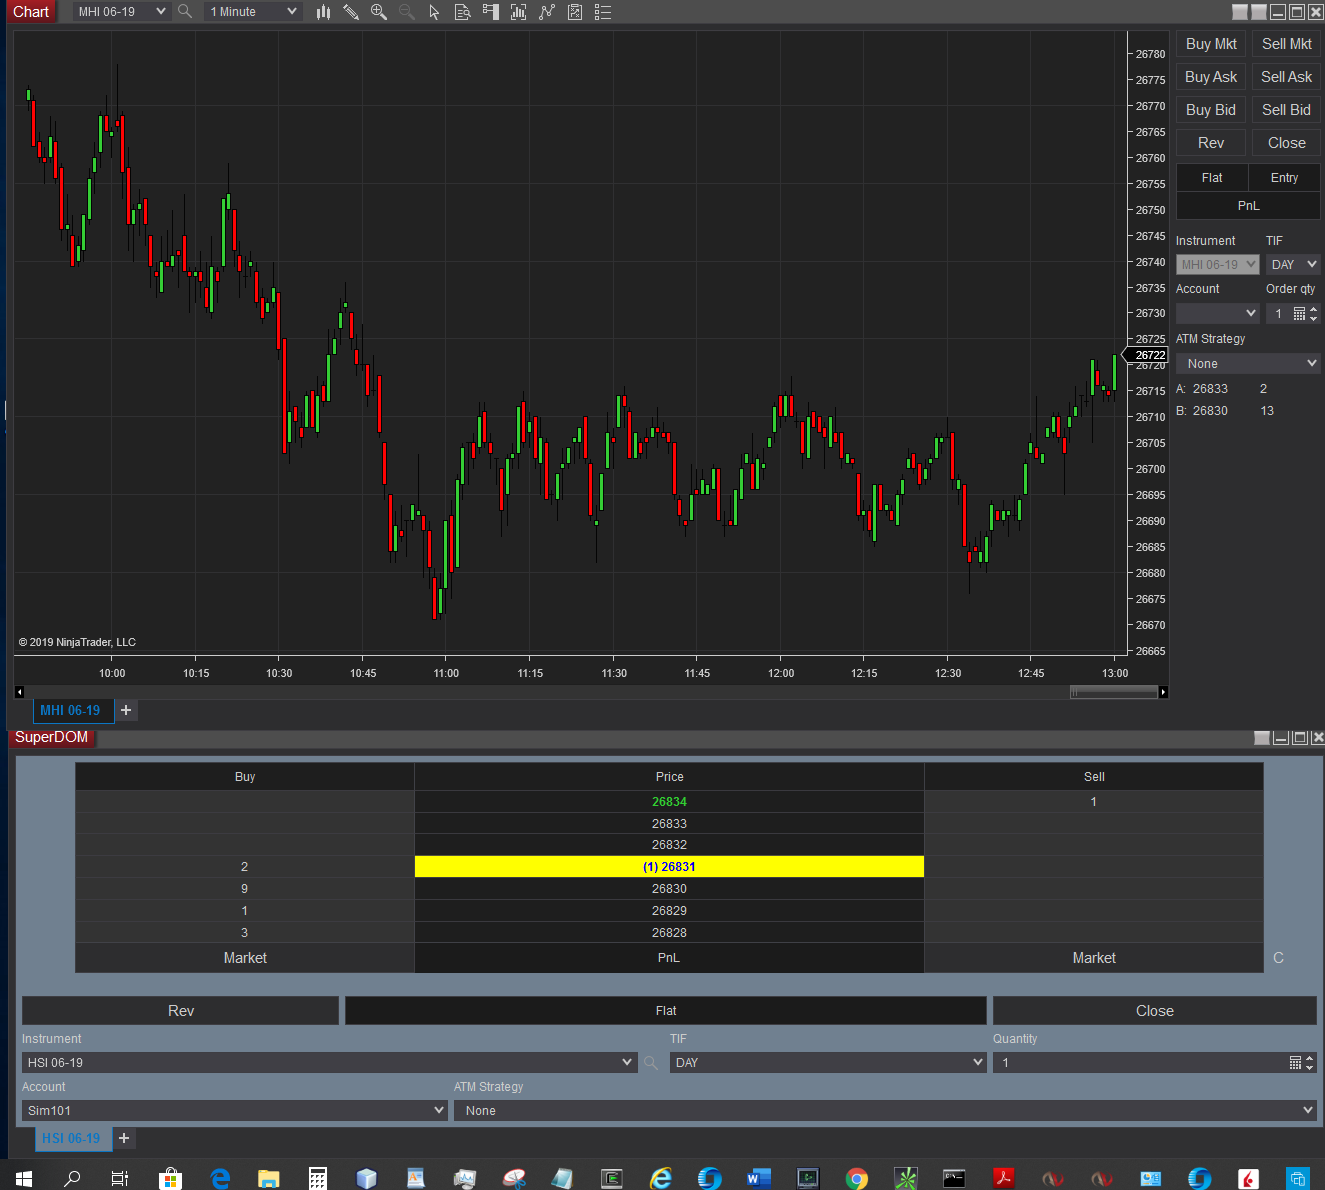Launch Microsoft Edge from the taskbar
1325x1190 pixels.
click(219, 1178)
